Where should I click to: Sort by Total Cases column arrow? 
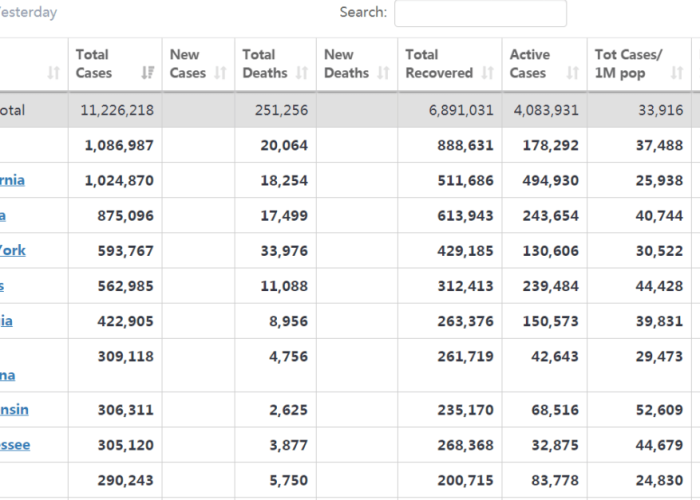pos(148,73)
